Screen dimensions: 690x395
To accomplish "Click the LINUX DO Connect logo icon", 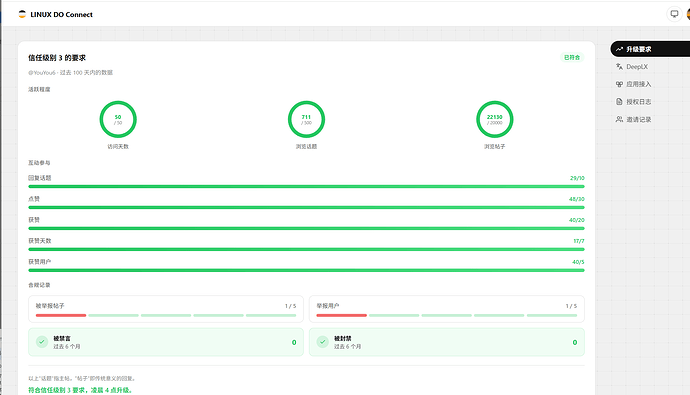I will [22, 14].
